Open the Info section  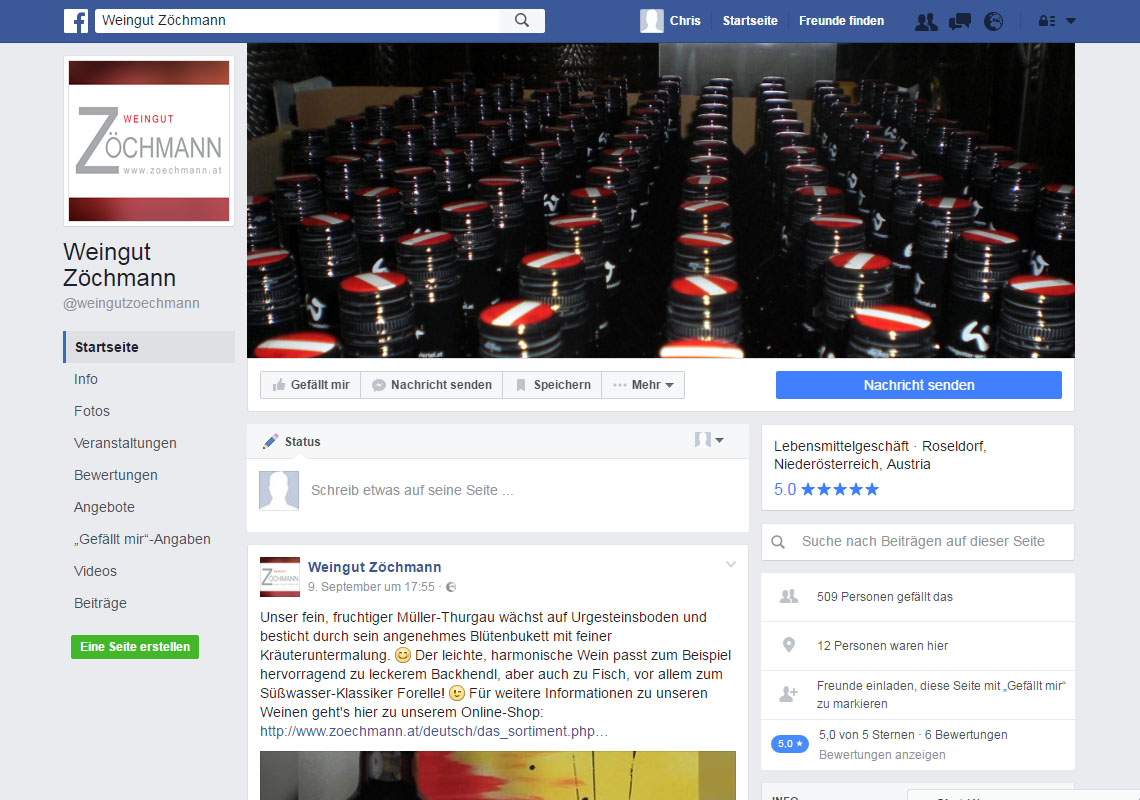pyautogui.click(x=86, y=379)
